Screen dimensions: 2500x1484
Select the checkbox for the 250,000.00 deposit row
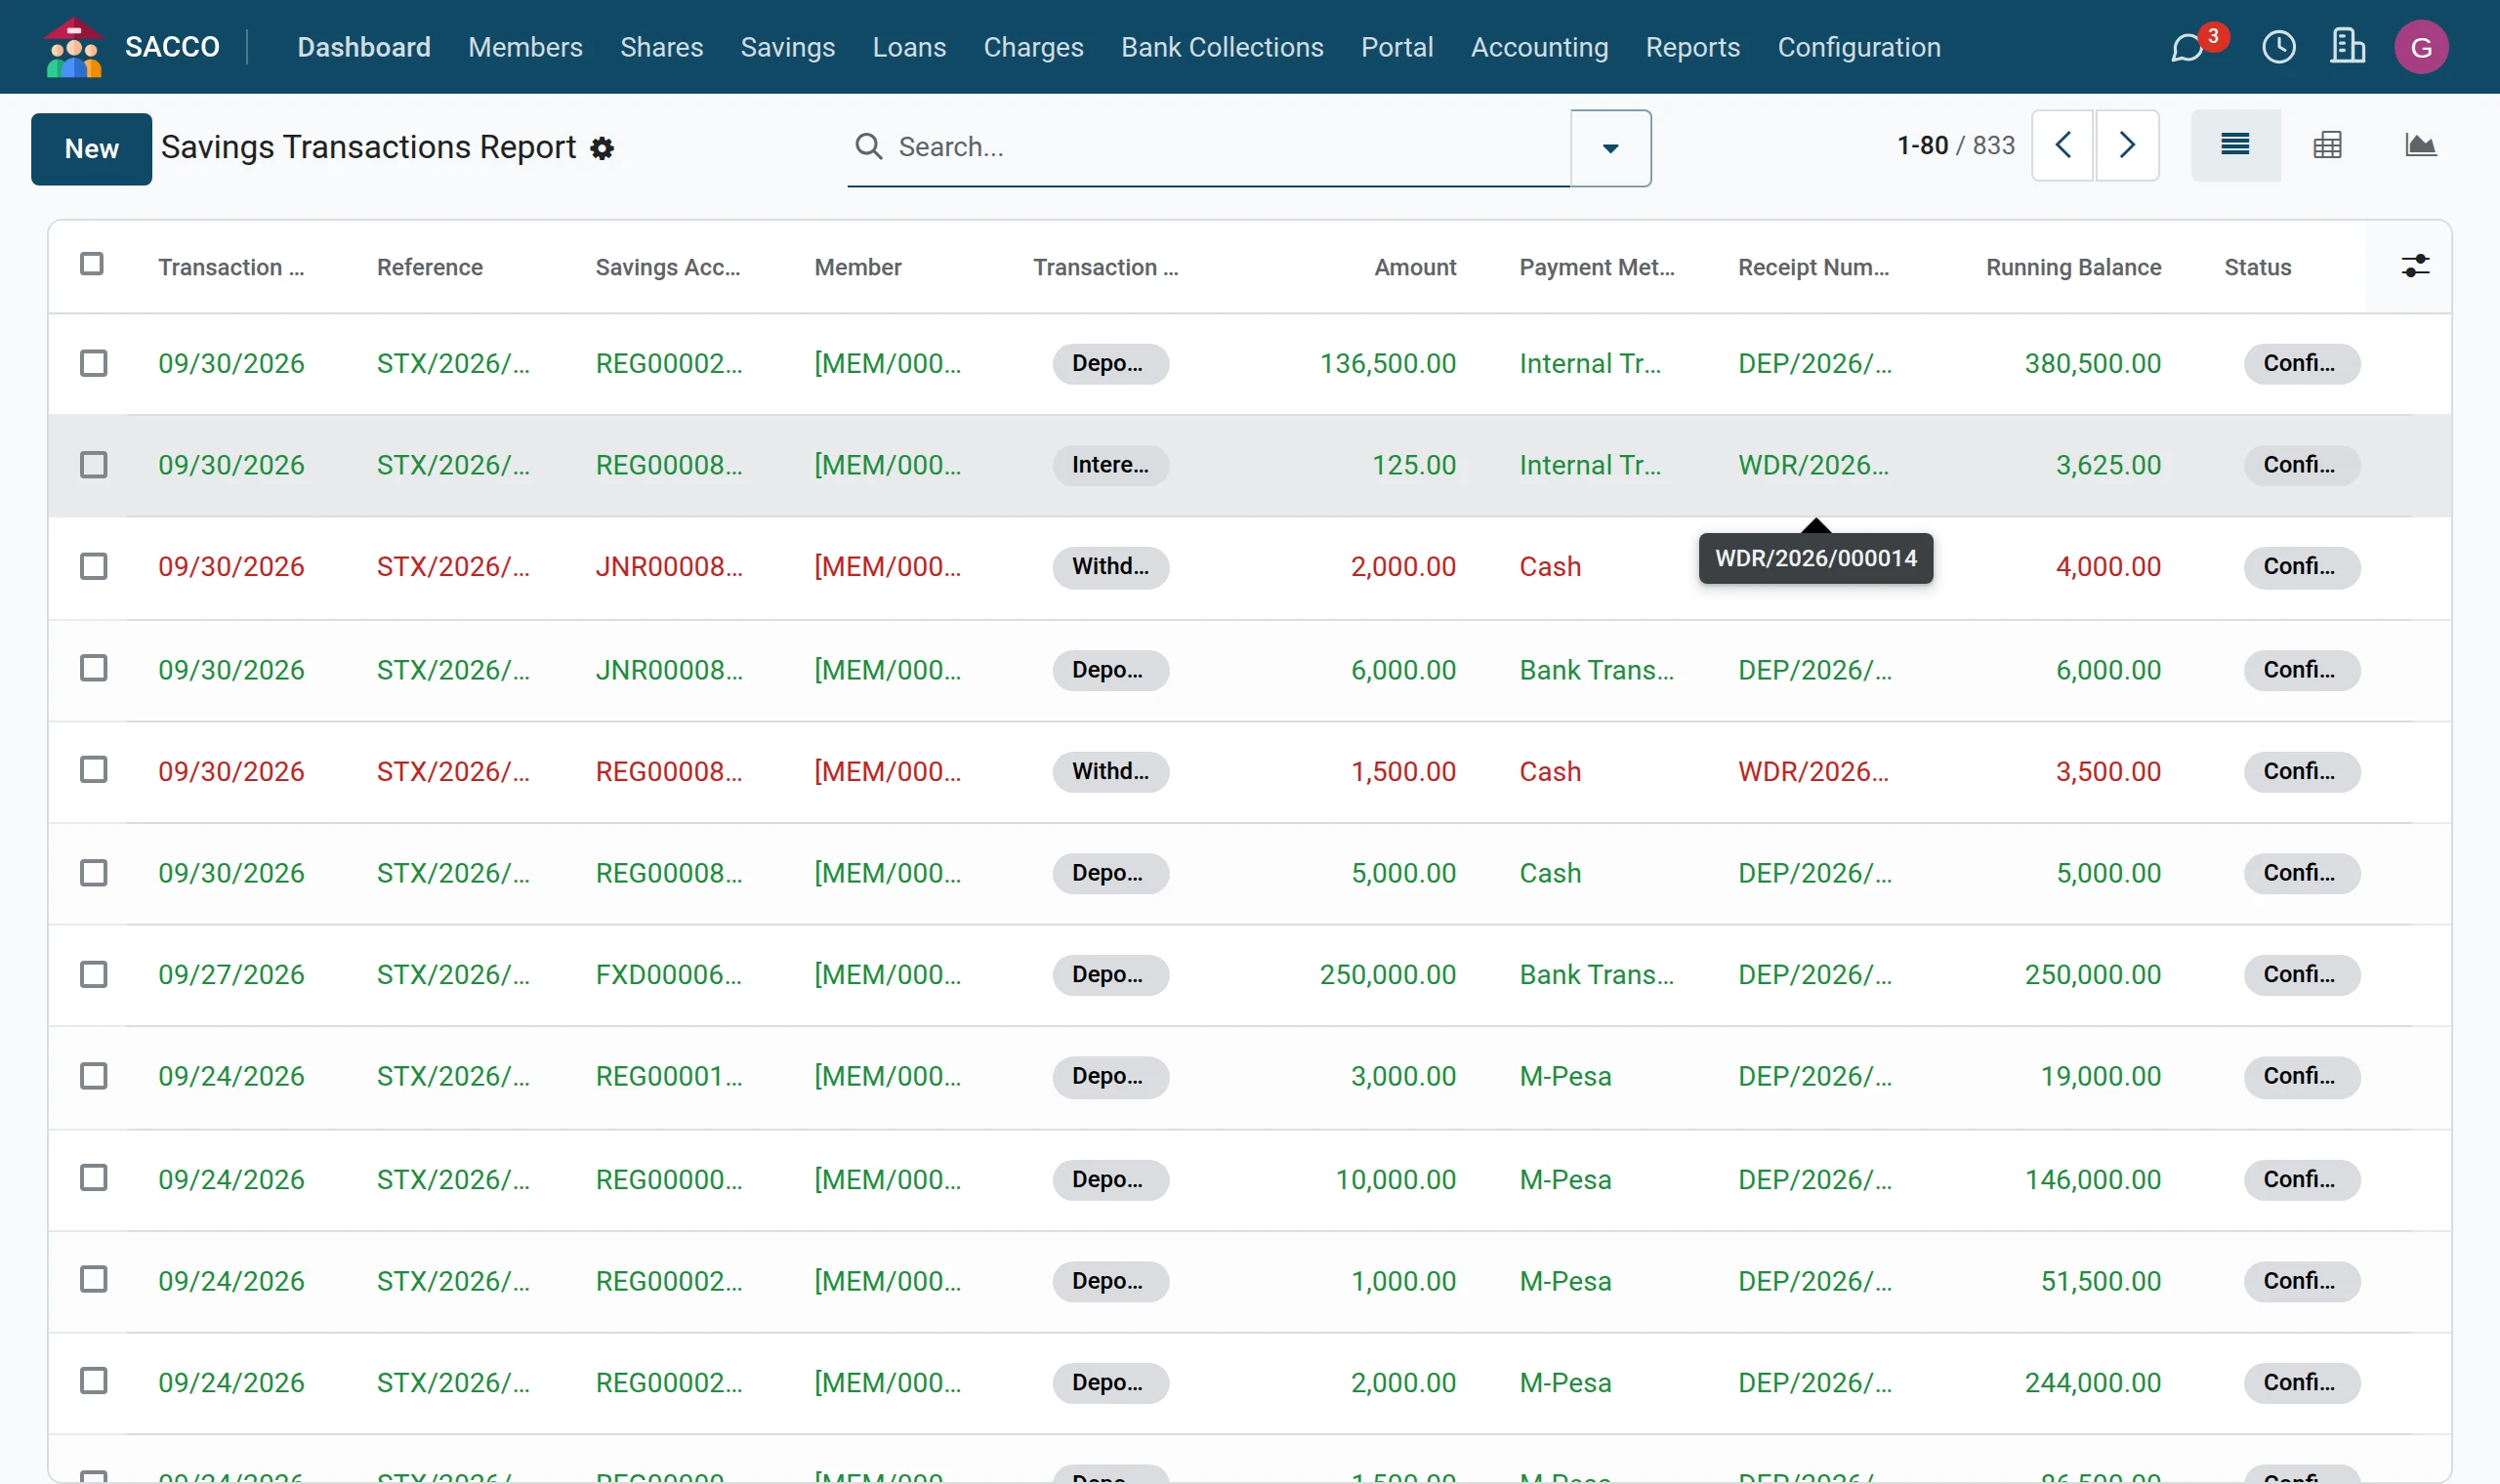(x=94, y=974)
